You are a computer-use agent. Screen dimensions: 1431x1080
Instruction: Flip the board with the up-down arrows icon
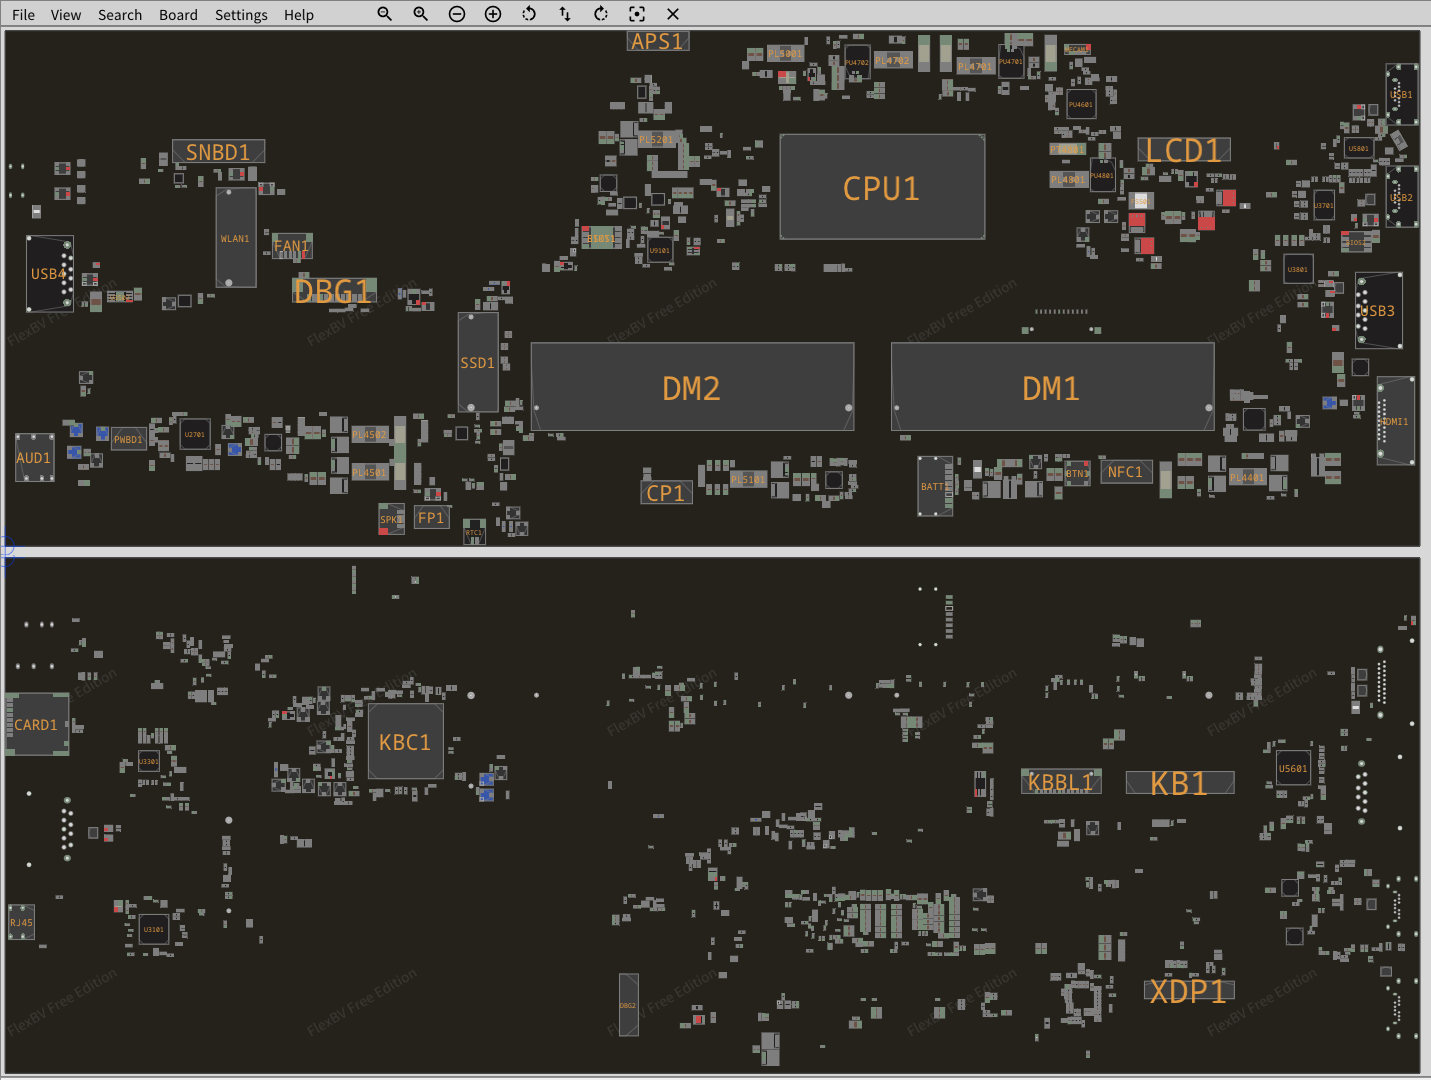pyautogui.click(x=565, y=14)
